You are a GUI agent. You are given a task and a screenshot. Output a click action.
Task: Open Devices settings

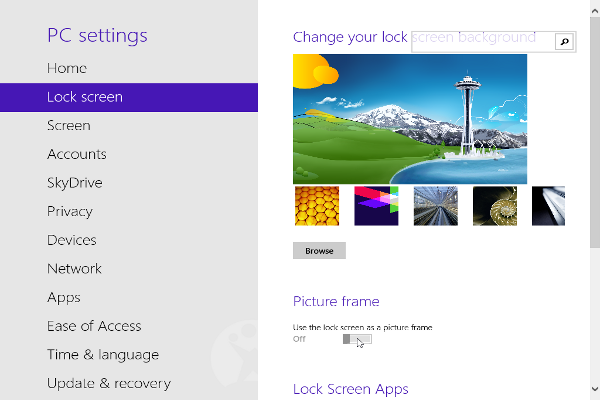(x=72, y=240)
